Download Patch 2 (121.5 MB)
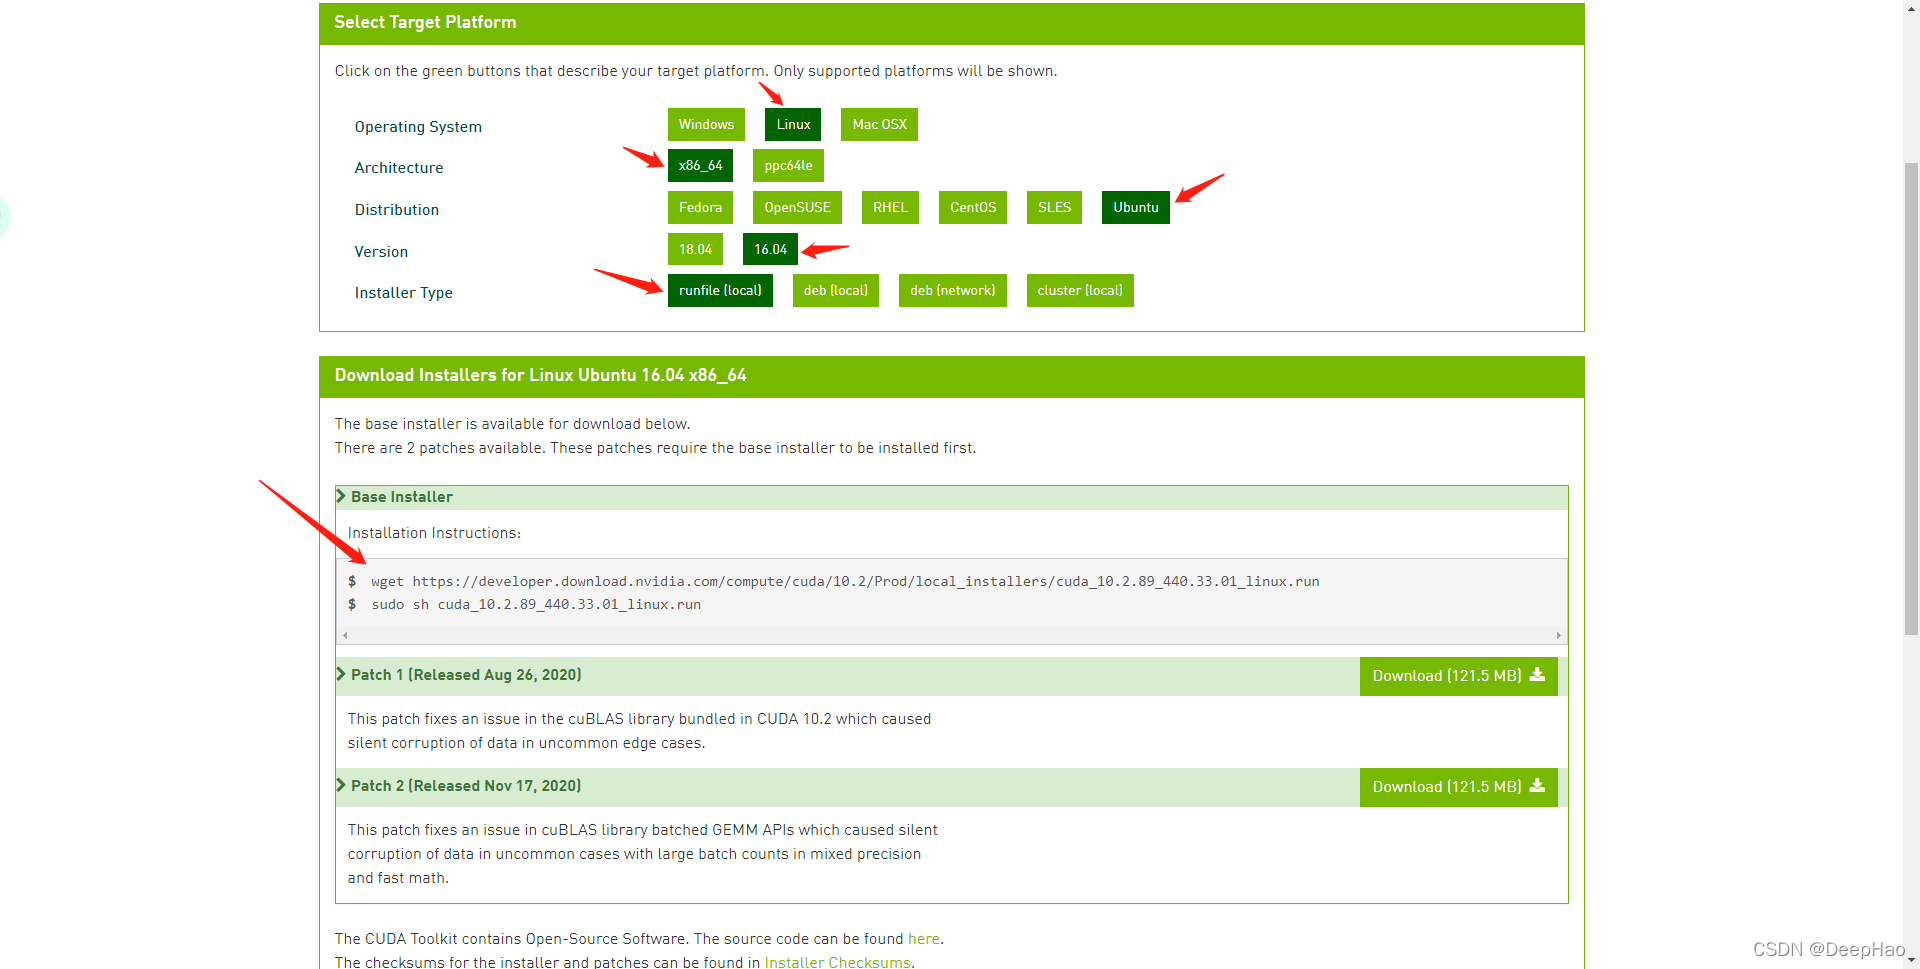 [1458, 787]
